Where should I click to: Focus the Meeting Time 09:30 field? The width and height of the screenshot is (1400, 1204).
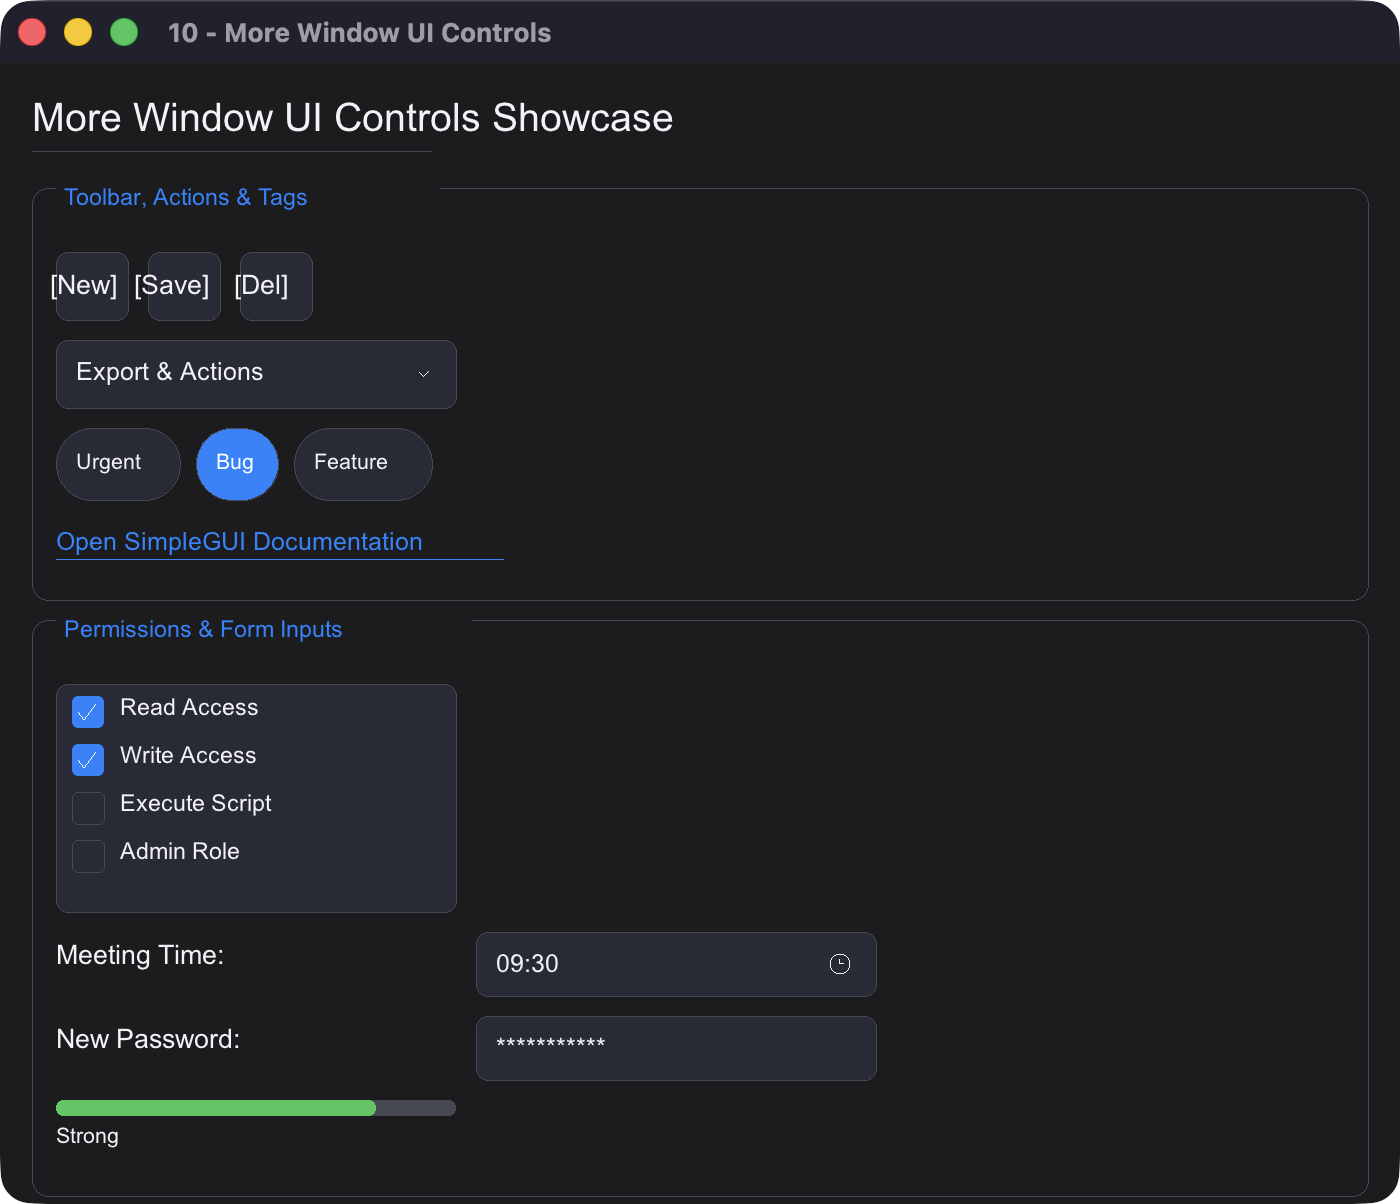pyautogui.click(x=676, y=964)
